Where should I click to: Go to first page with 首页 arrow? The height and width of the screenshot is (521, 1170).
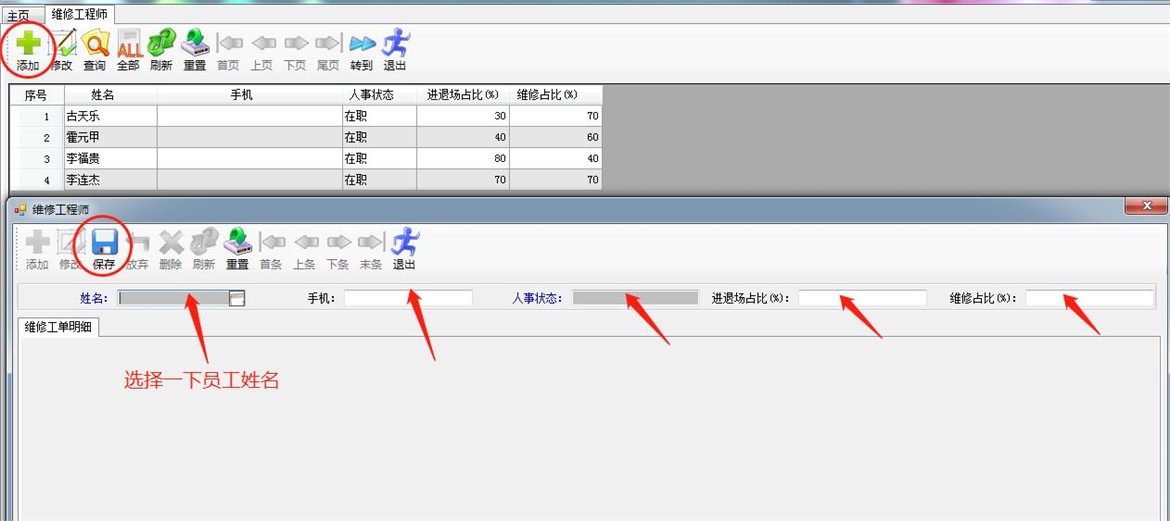[x=231, y=43]
